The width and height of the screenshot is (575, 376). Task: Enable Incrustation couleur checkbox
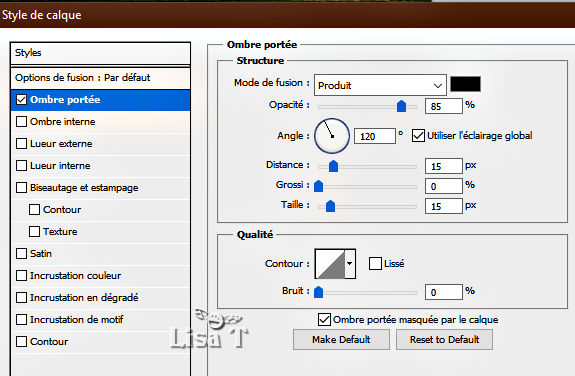(21, 275)
